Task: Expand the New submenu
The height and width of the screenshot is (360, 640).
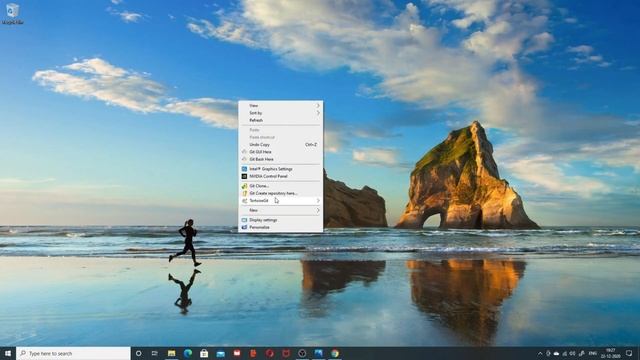Action: click(280, 210)
